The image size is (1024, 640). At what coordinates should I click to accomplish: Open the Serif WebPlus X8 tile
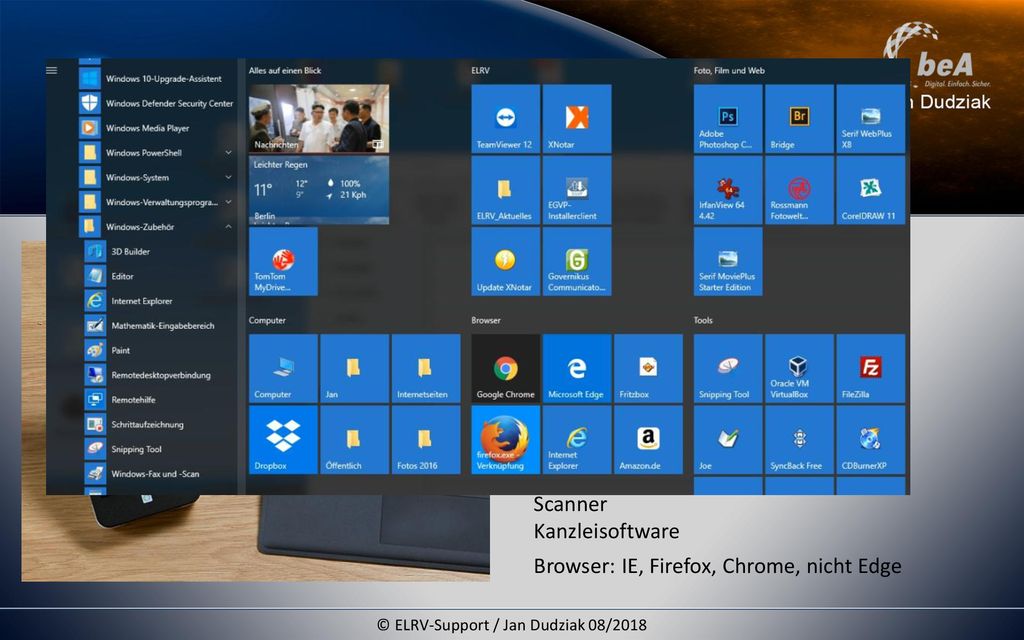871,119
